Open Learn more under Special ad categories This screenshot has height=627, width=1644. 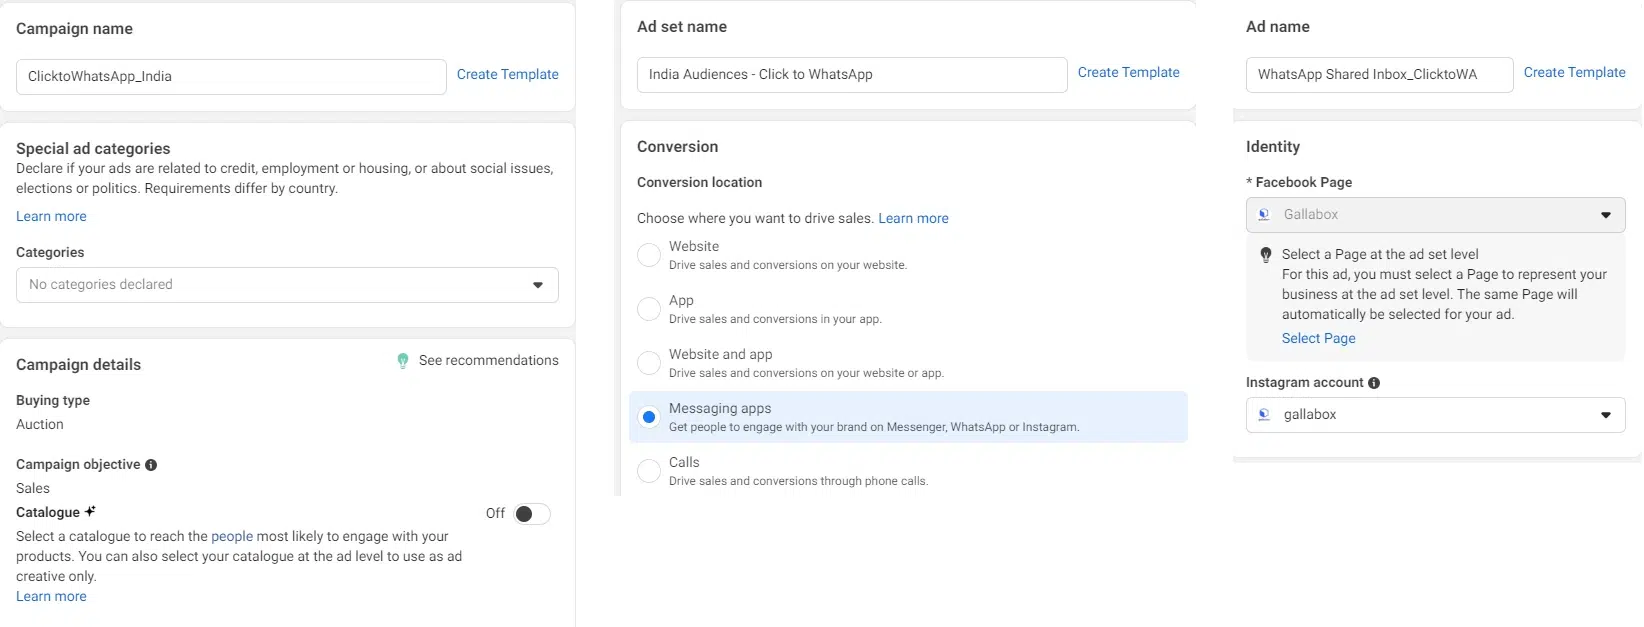(51, 217)
